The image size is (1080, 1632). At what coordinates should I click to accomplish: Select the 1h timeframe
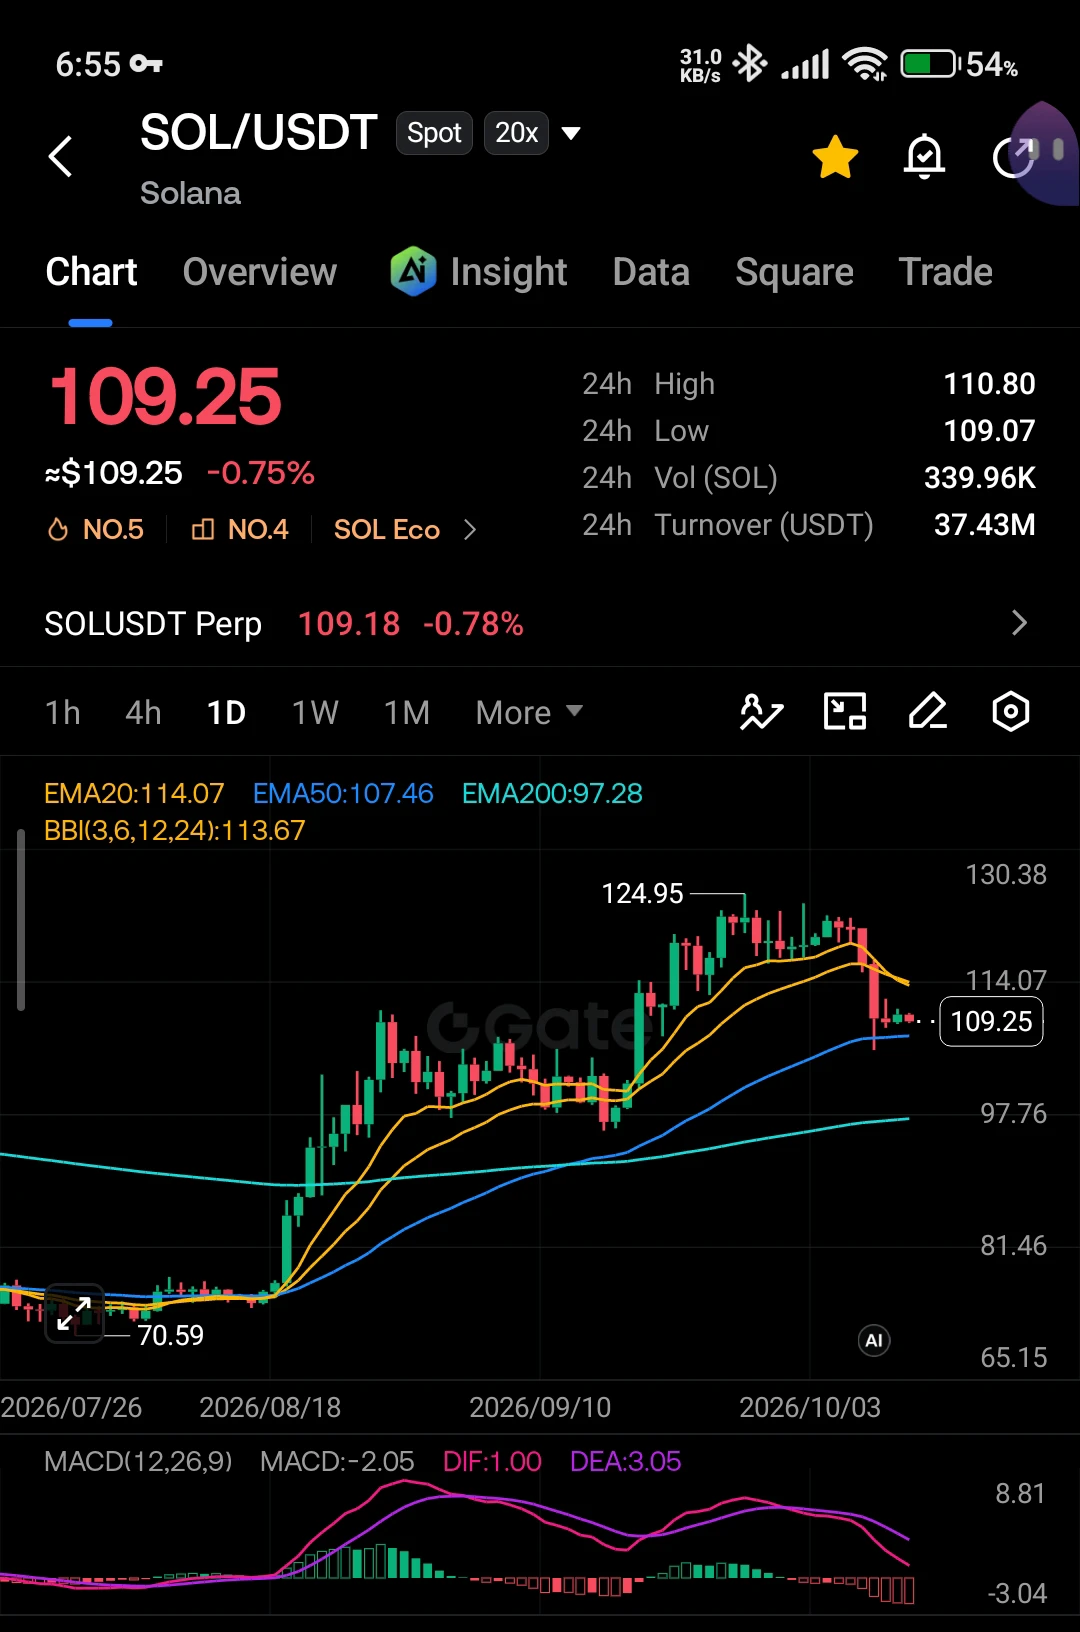(62, 712)
